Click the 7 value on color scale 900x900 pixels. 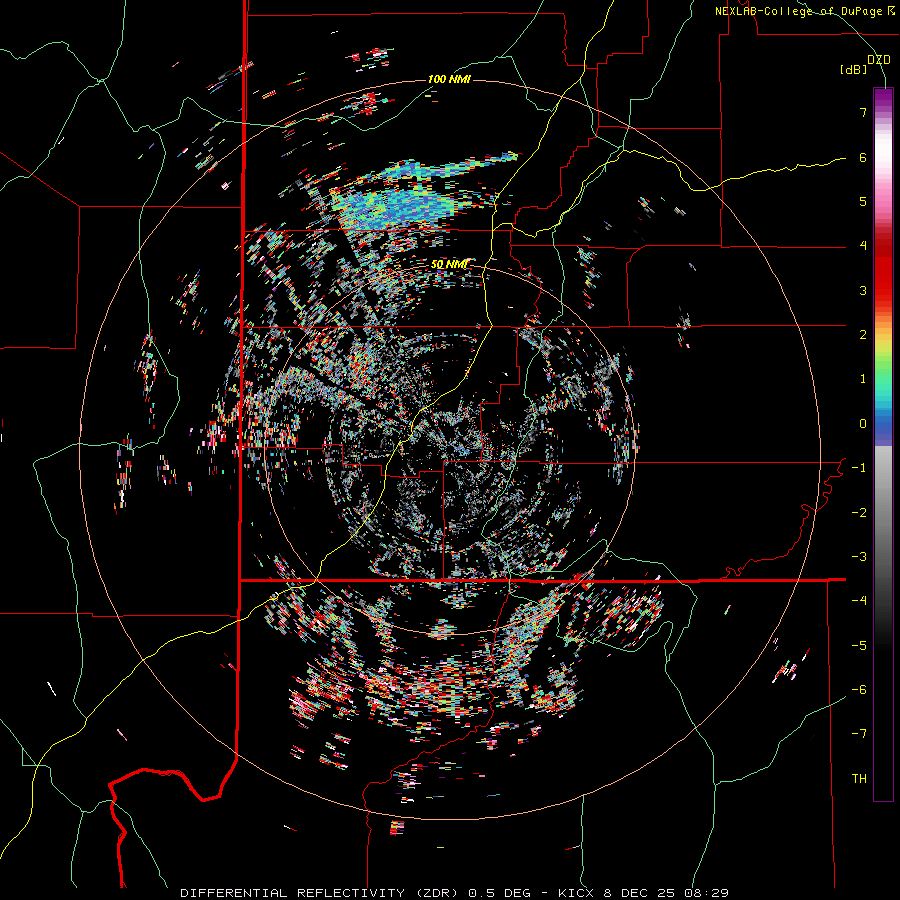[863, 112]
